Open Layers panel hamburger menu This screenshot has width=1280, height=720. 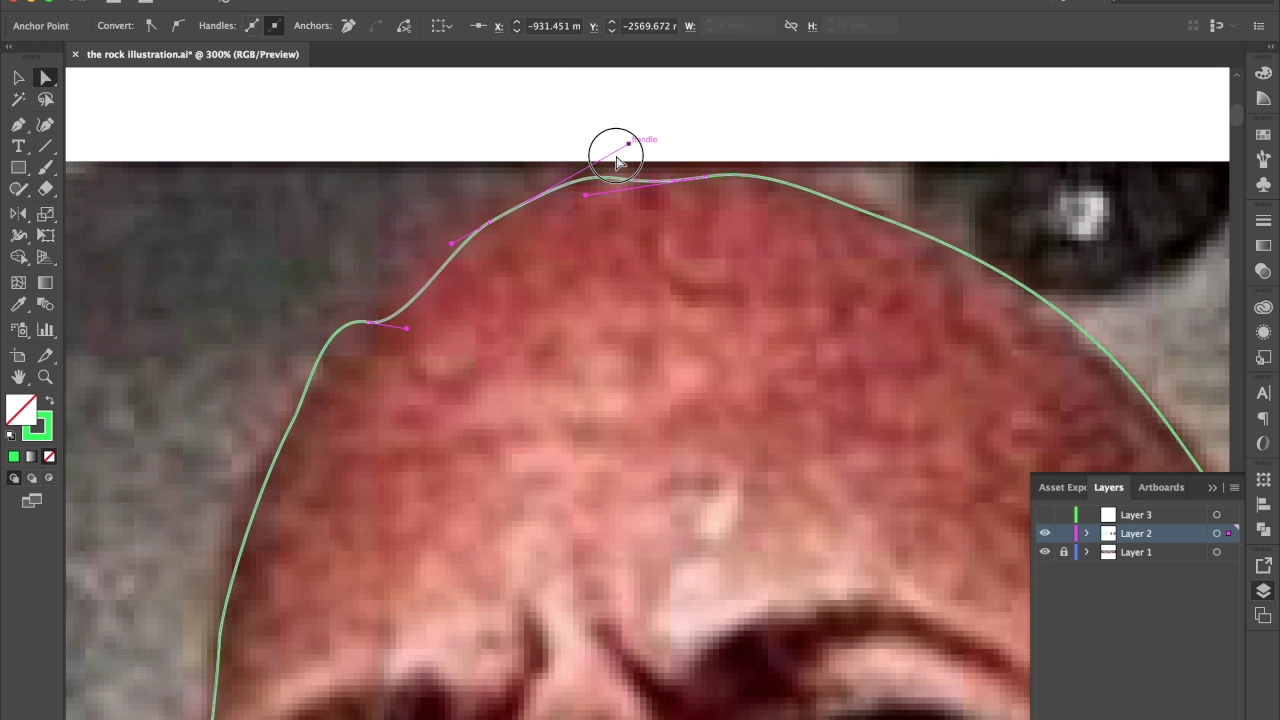click(x=1234, y=488)
